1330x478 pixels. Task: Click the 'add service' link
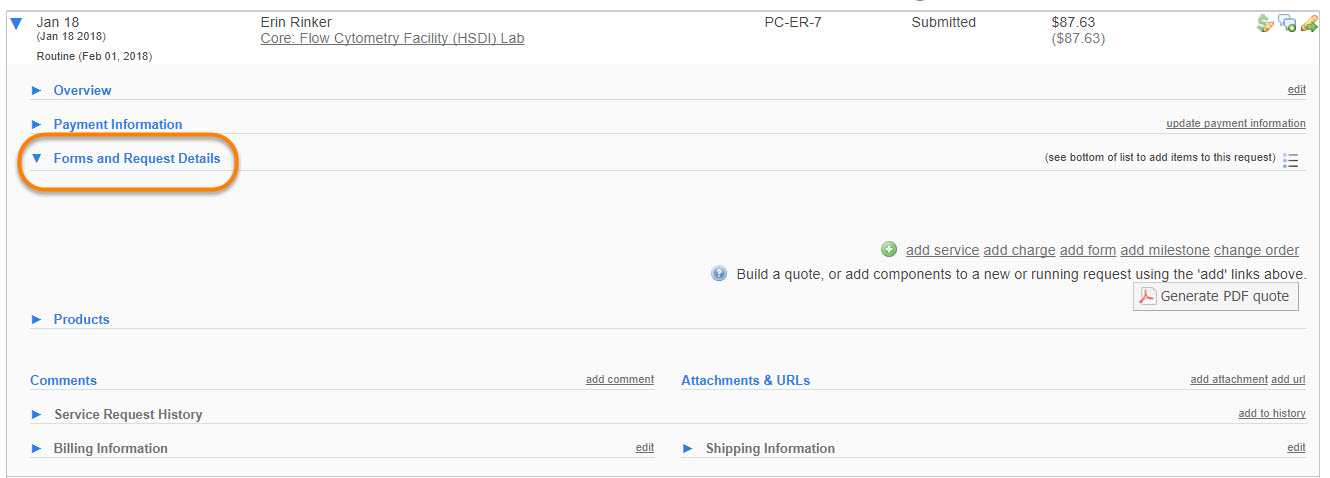[942, 251]
